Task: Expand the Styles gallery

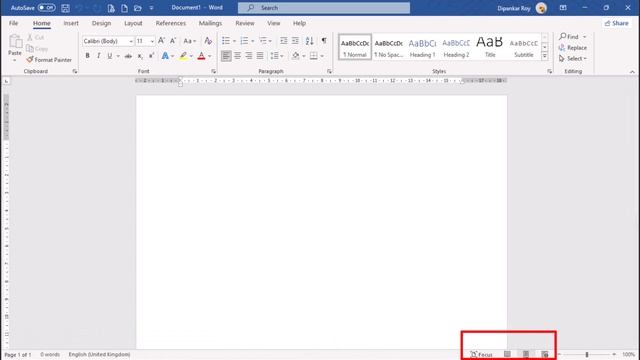Action: (544, 56)
